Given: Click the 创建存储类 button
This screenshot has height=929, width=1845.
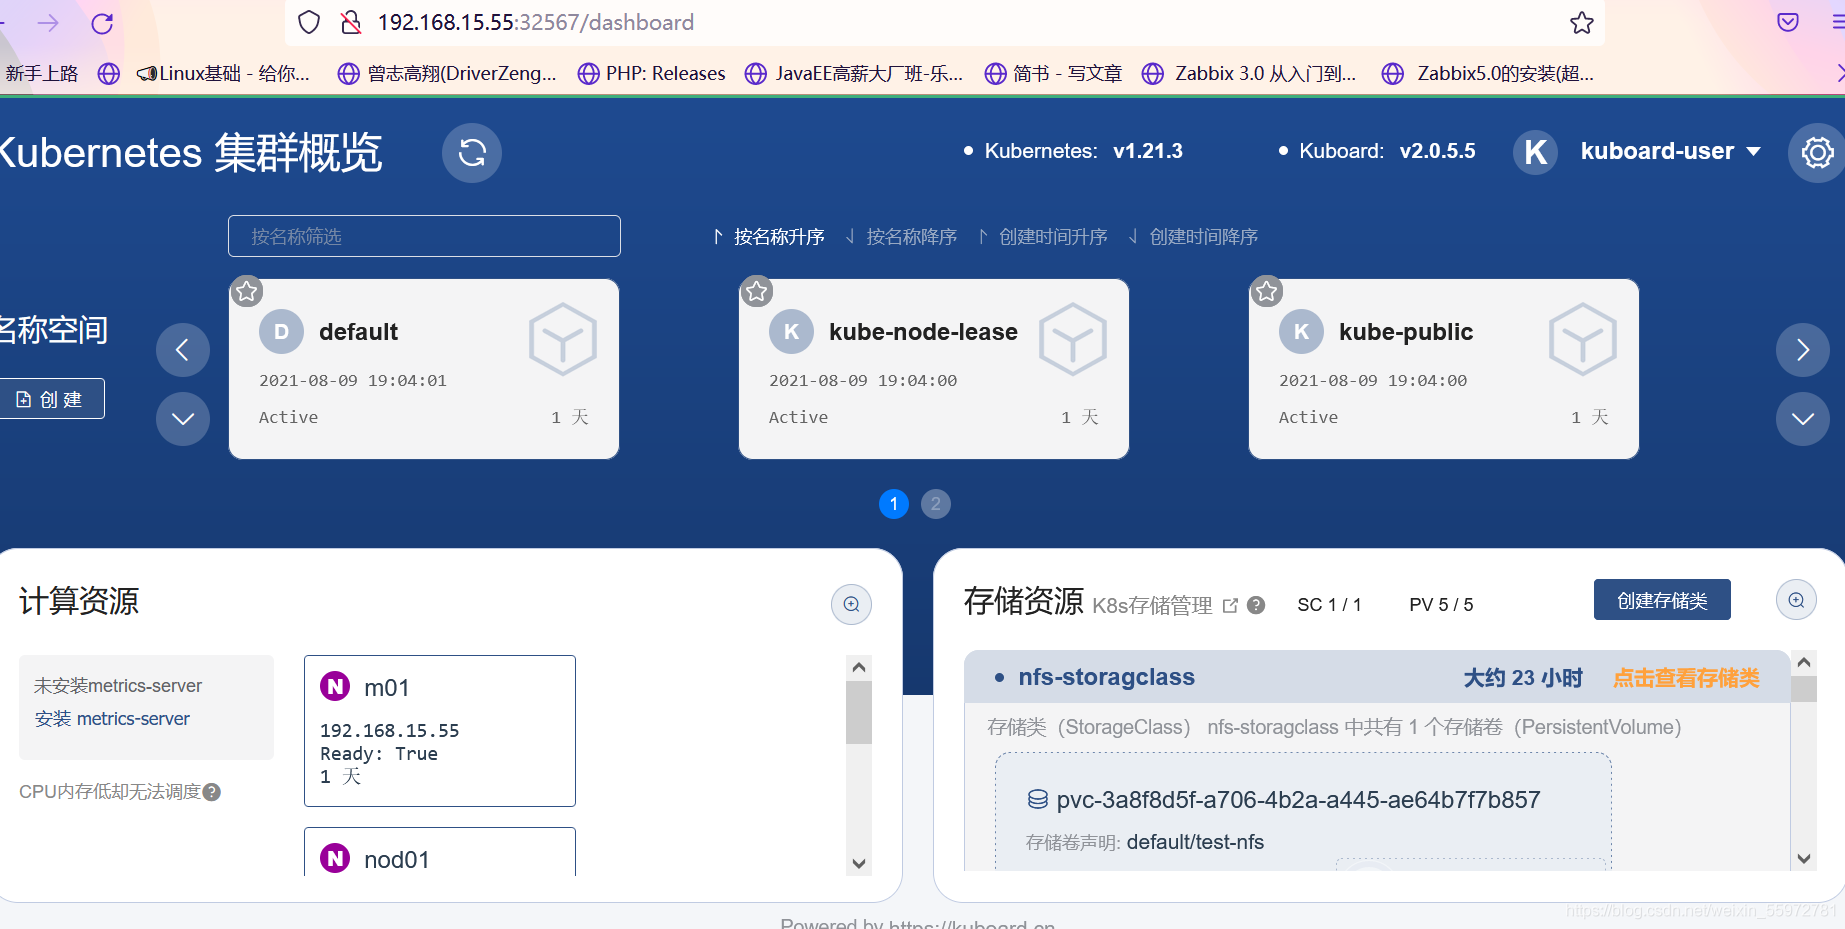Looking at the screenshot, I should coord(1662,600).
